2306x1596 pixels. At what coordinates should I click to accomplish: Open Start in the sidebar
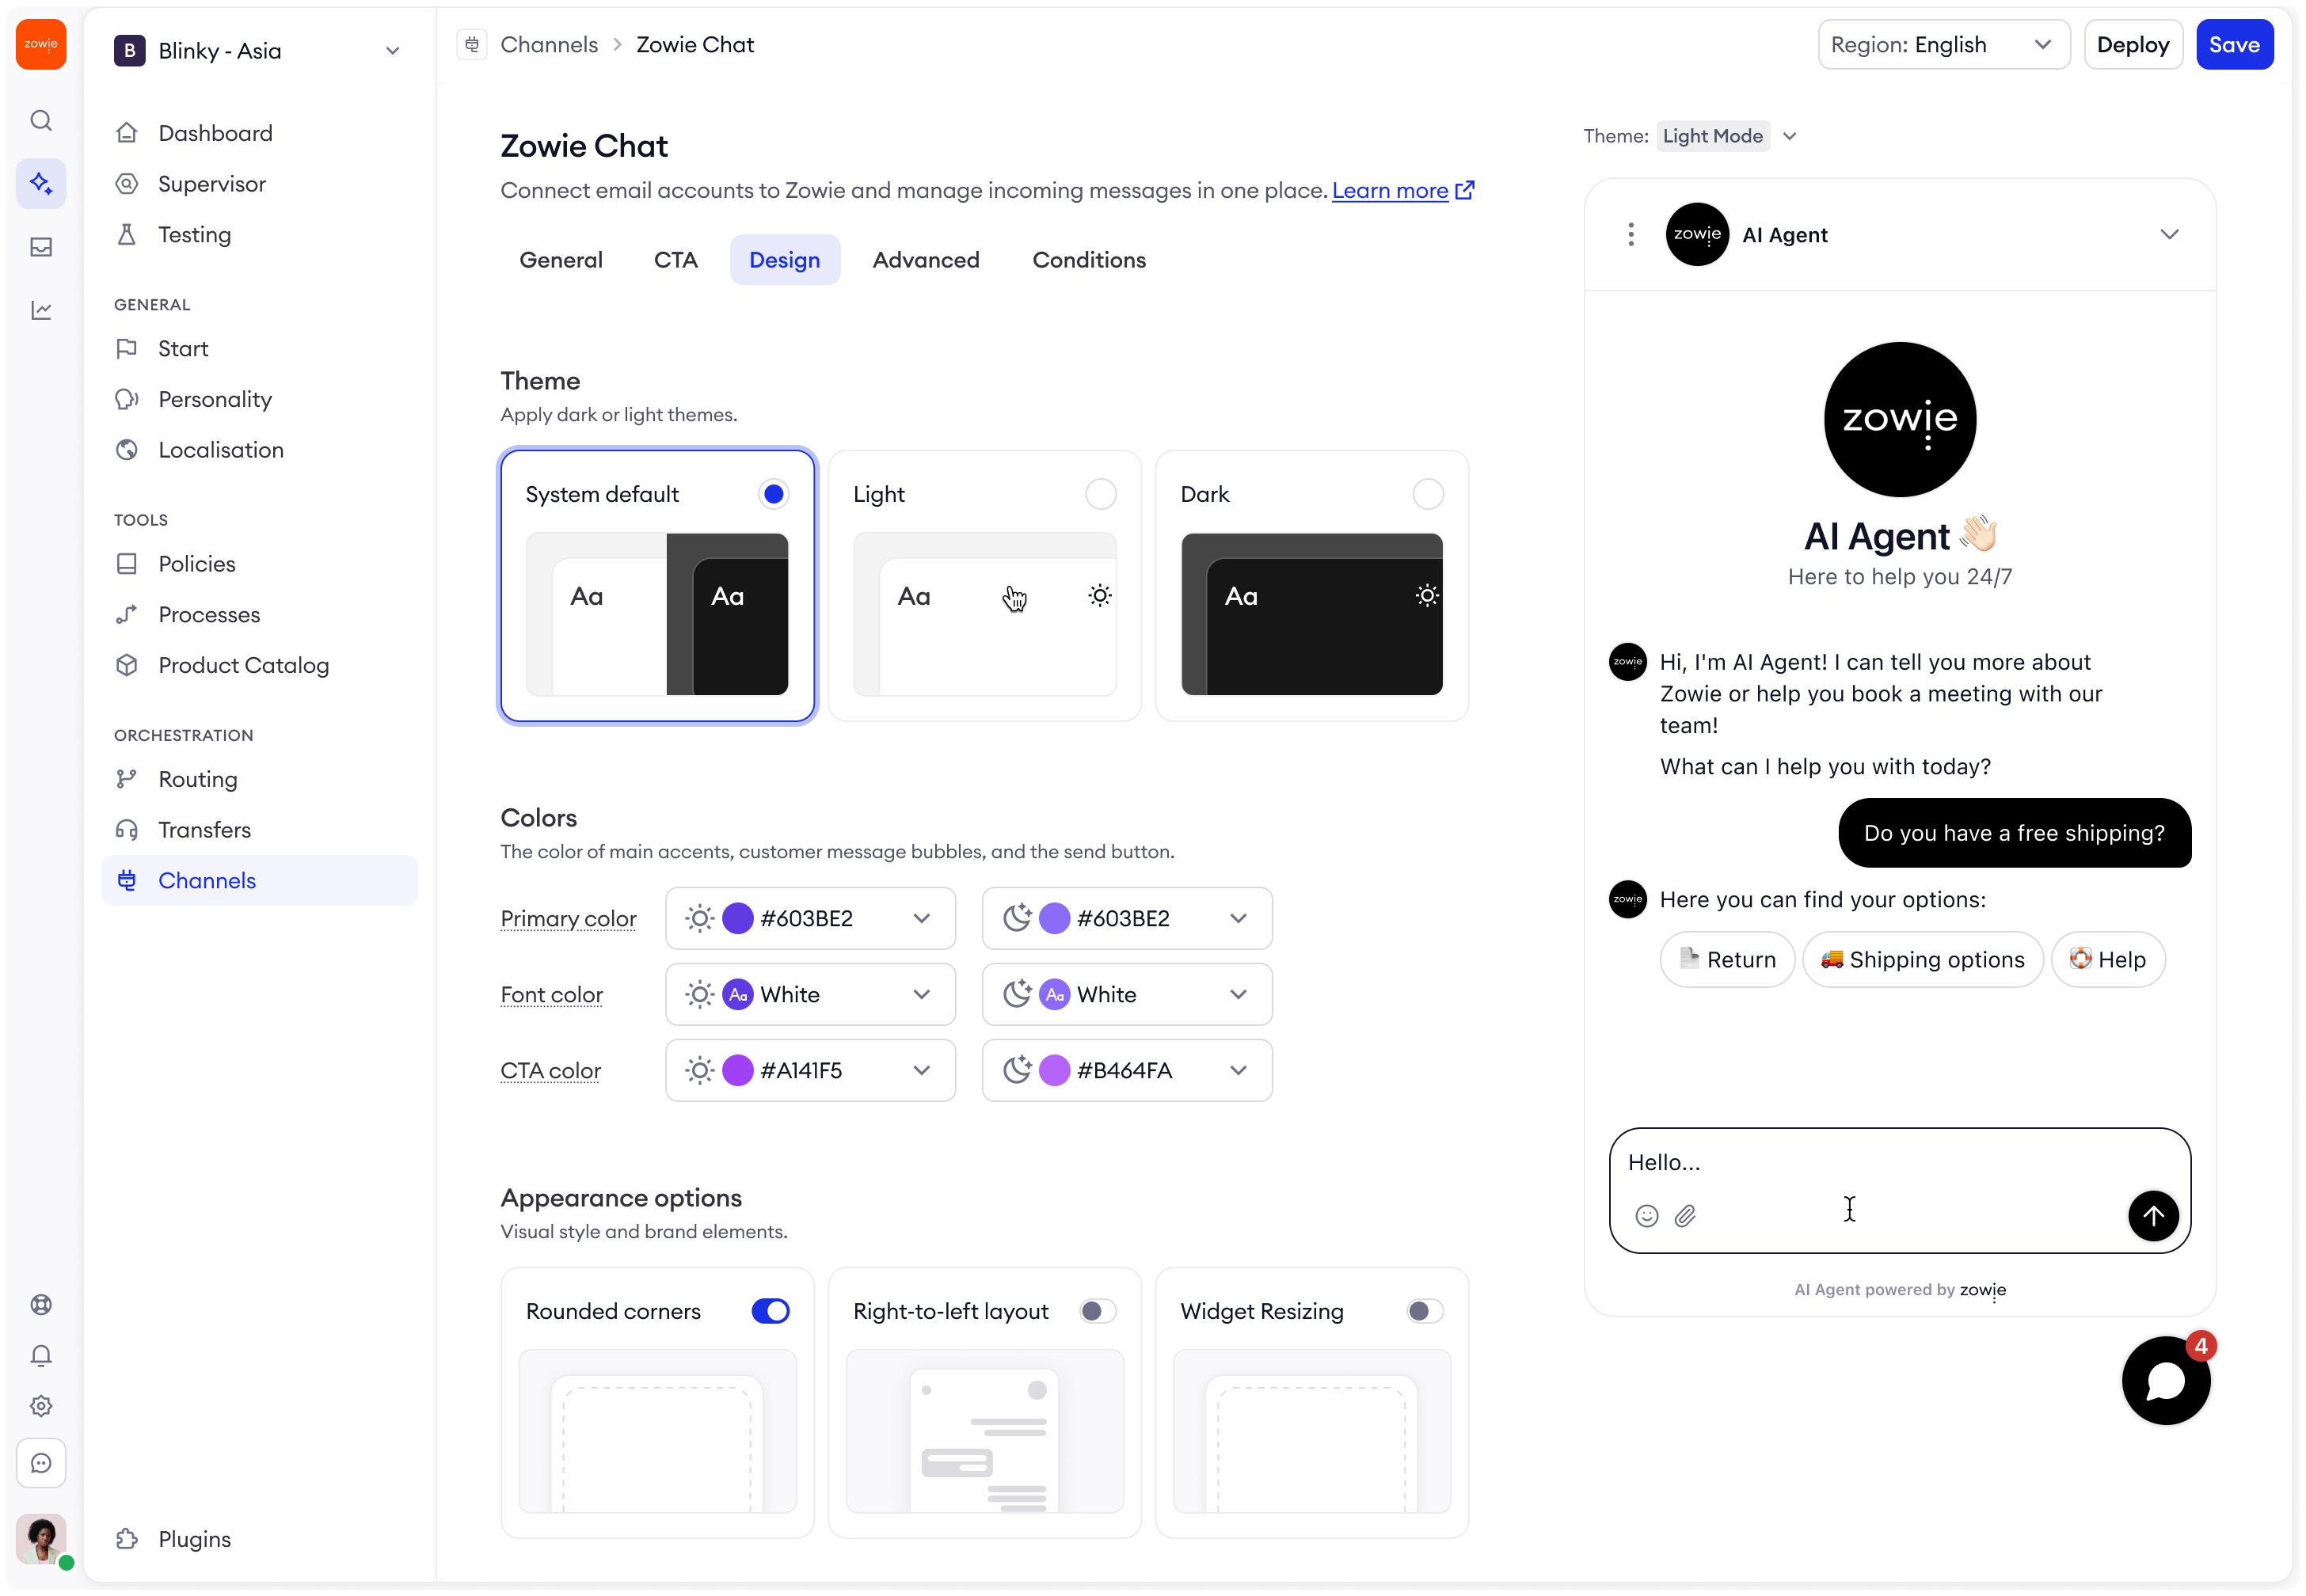click(260, 349)
